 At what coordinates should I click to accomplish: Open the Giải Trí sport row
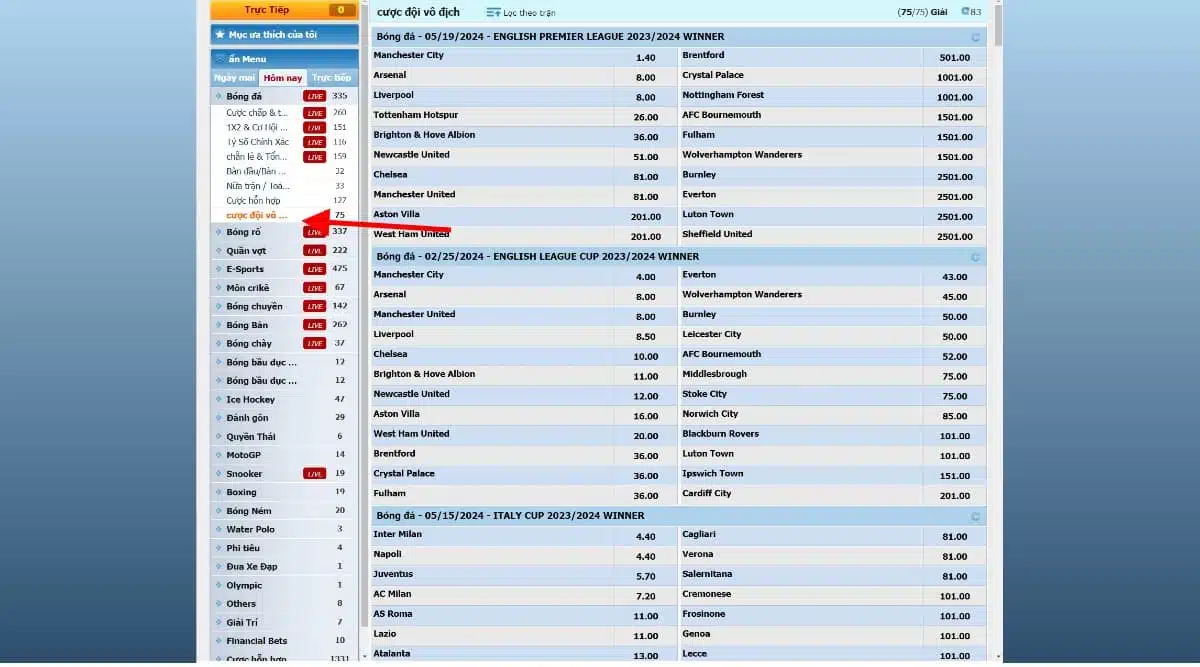pyautogui.click(x=284, y=622)
